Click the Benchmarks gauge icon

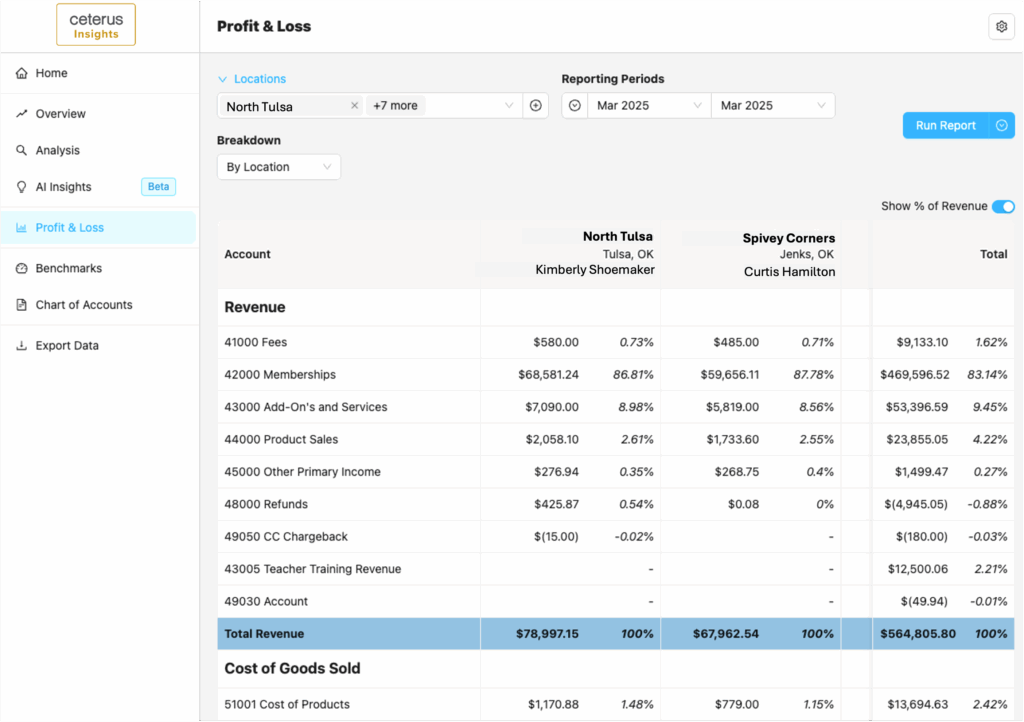[x=22, y=269]
